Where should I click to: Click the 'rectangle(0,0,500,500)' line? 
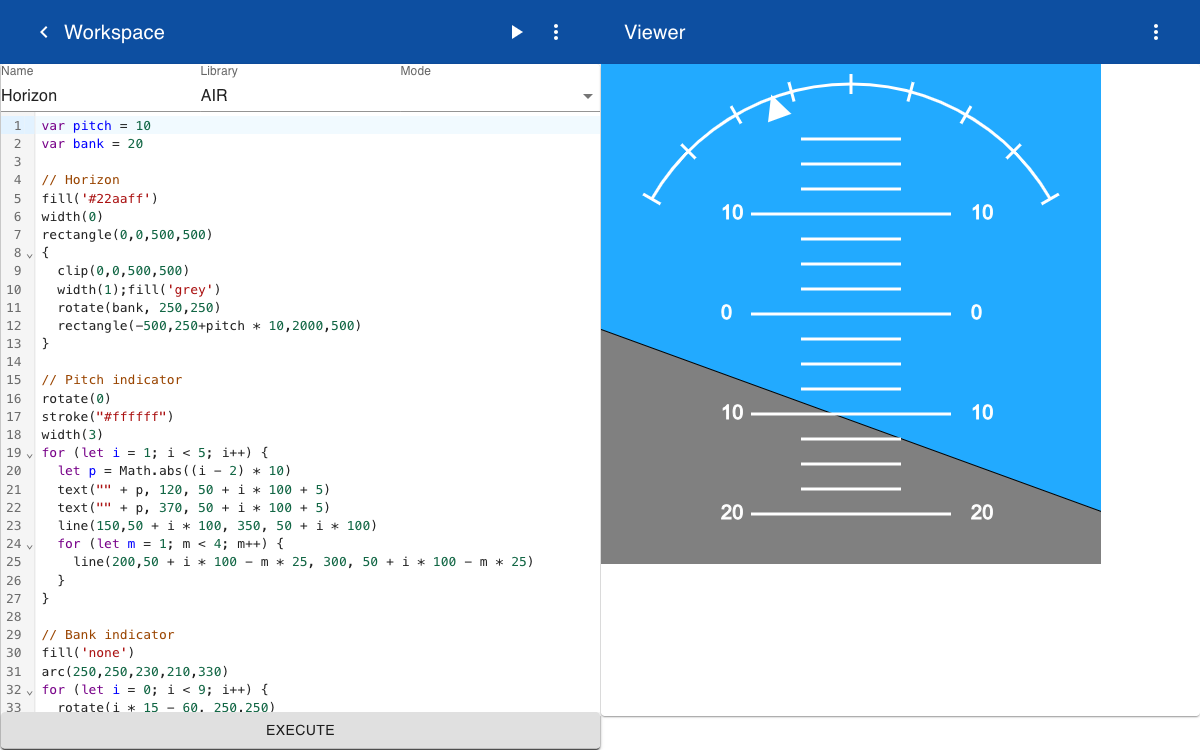pos(127,235)
